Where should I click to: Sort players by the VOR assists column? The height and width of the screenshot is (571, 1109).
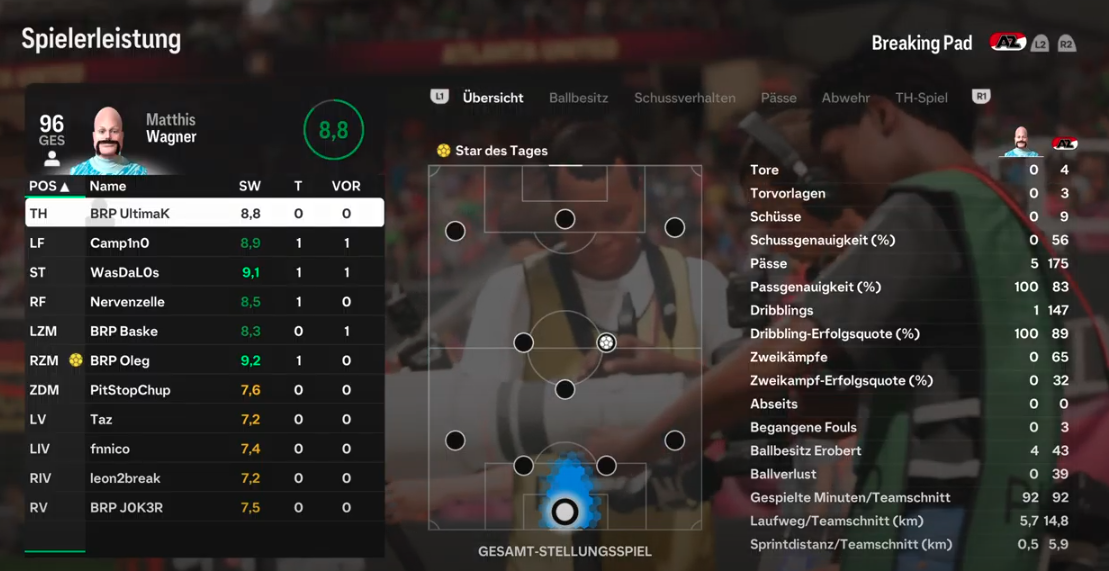tap(346, 186)
